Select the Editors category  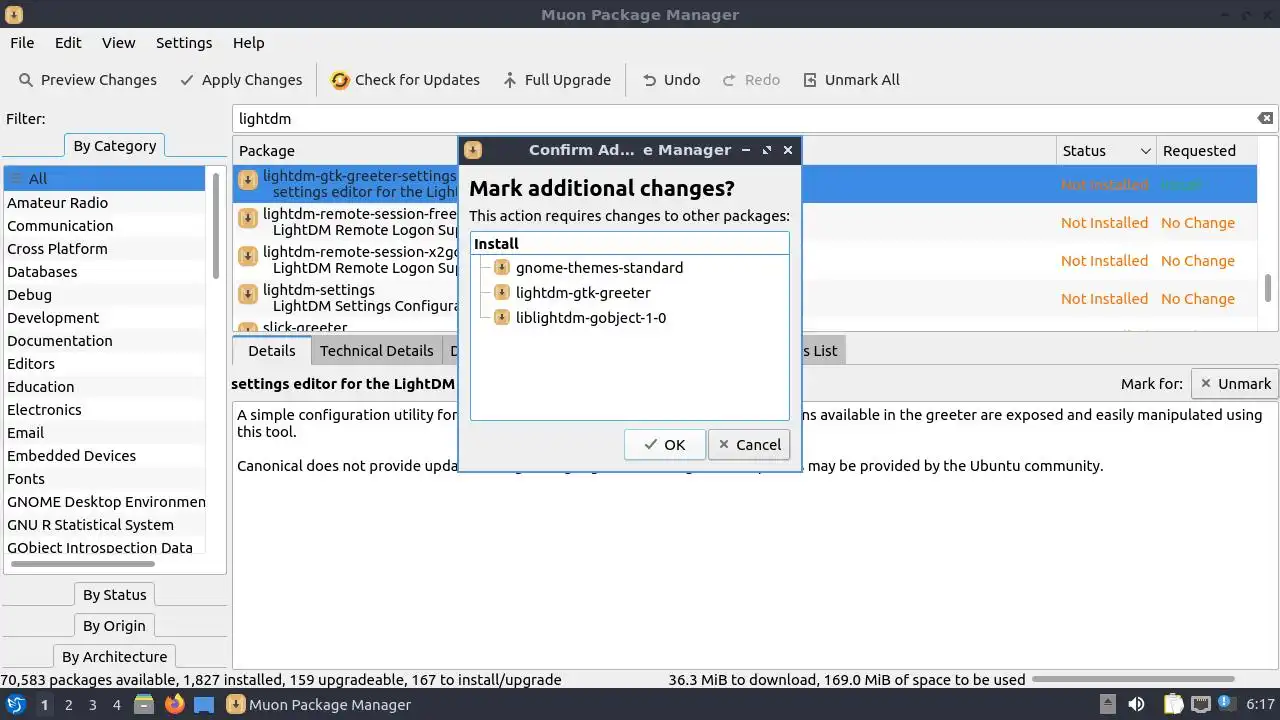tap(104, 364)
